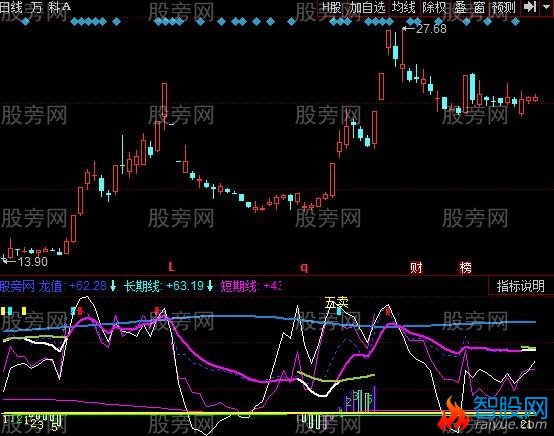Viewport: 554px width, 436px height.
Task: Toggle the 除权 ex-rights adjustment
Action: point(434,7)
